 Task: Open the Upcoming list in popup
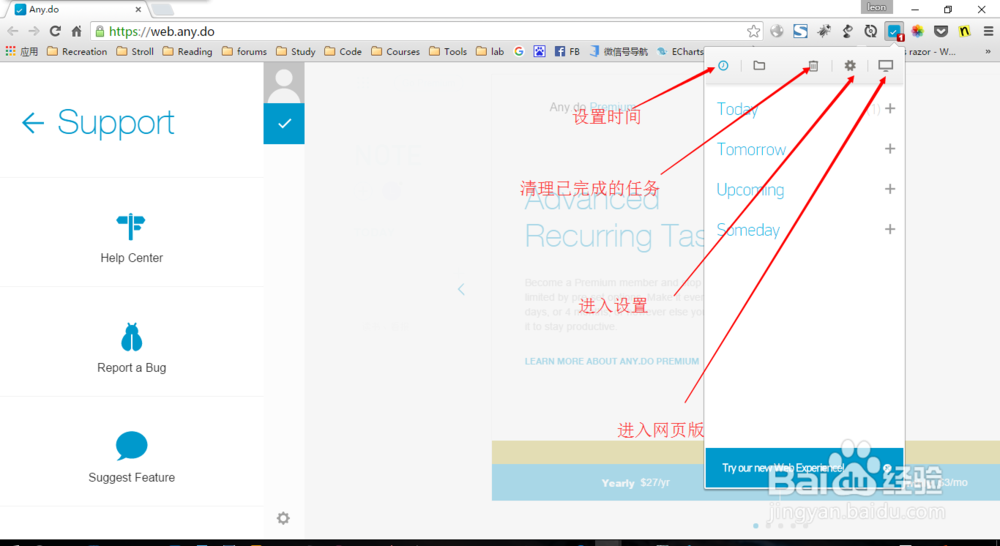[750, 189]
